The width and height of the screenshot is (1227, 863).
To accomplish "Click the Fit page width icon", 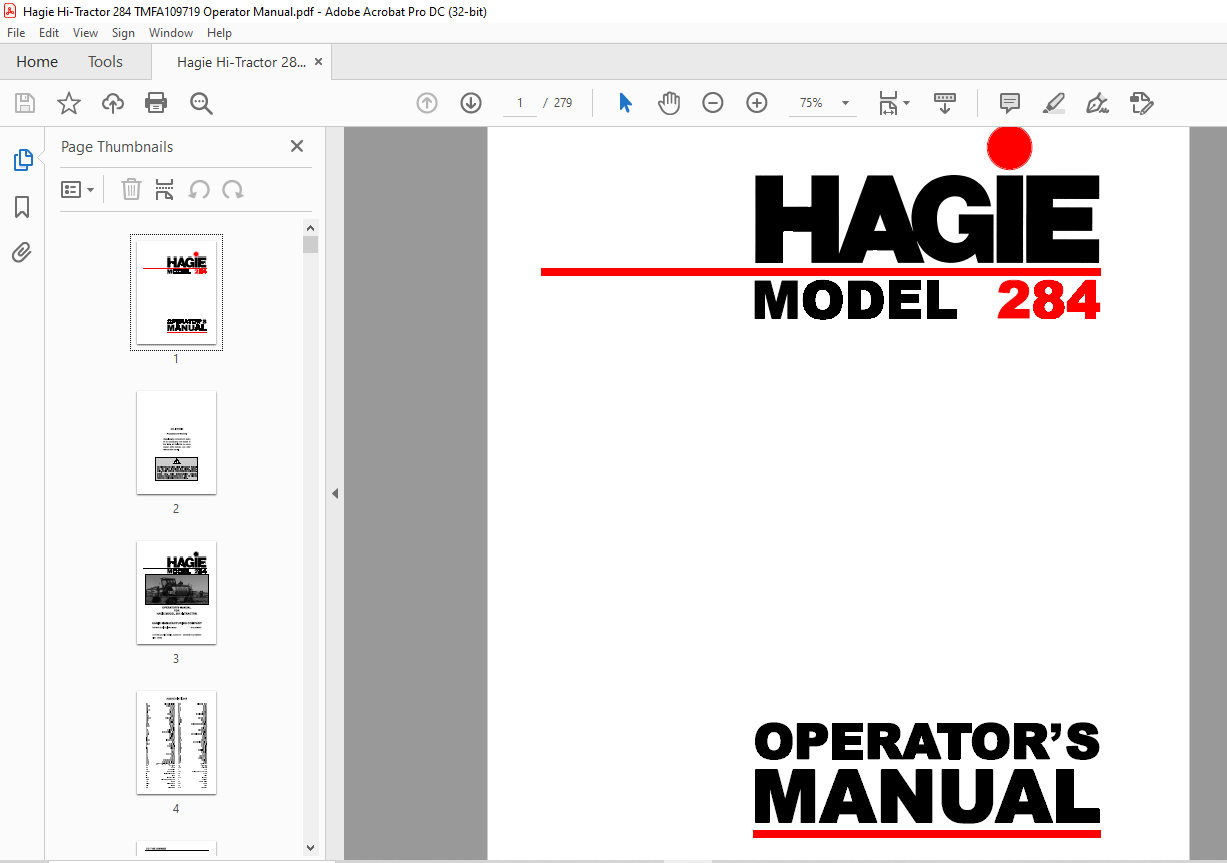I will coord(888,103).
